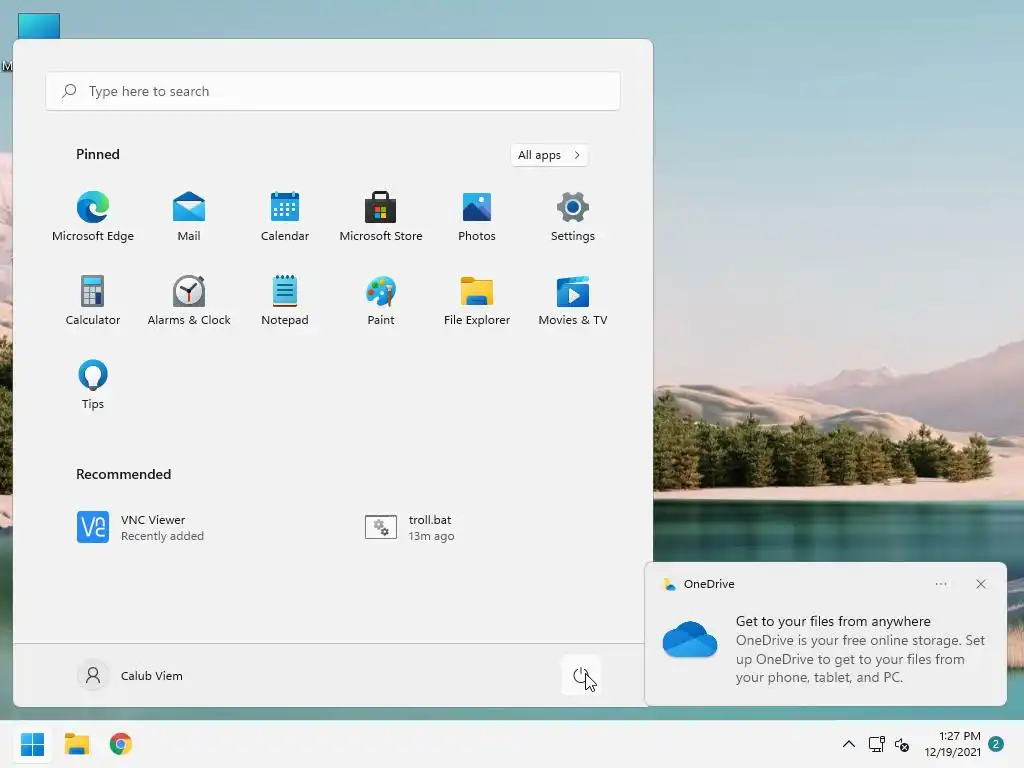Click the Windows Start button on taskbar
1024x768 pixels.
(x=32, y=744)
